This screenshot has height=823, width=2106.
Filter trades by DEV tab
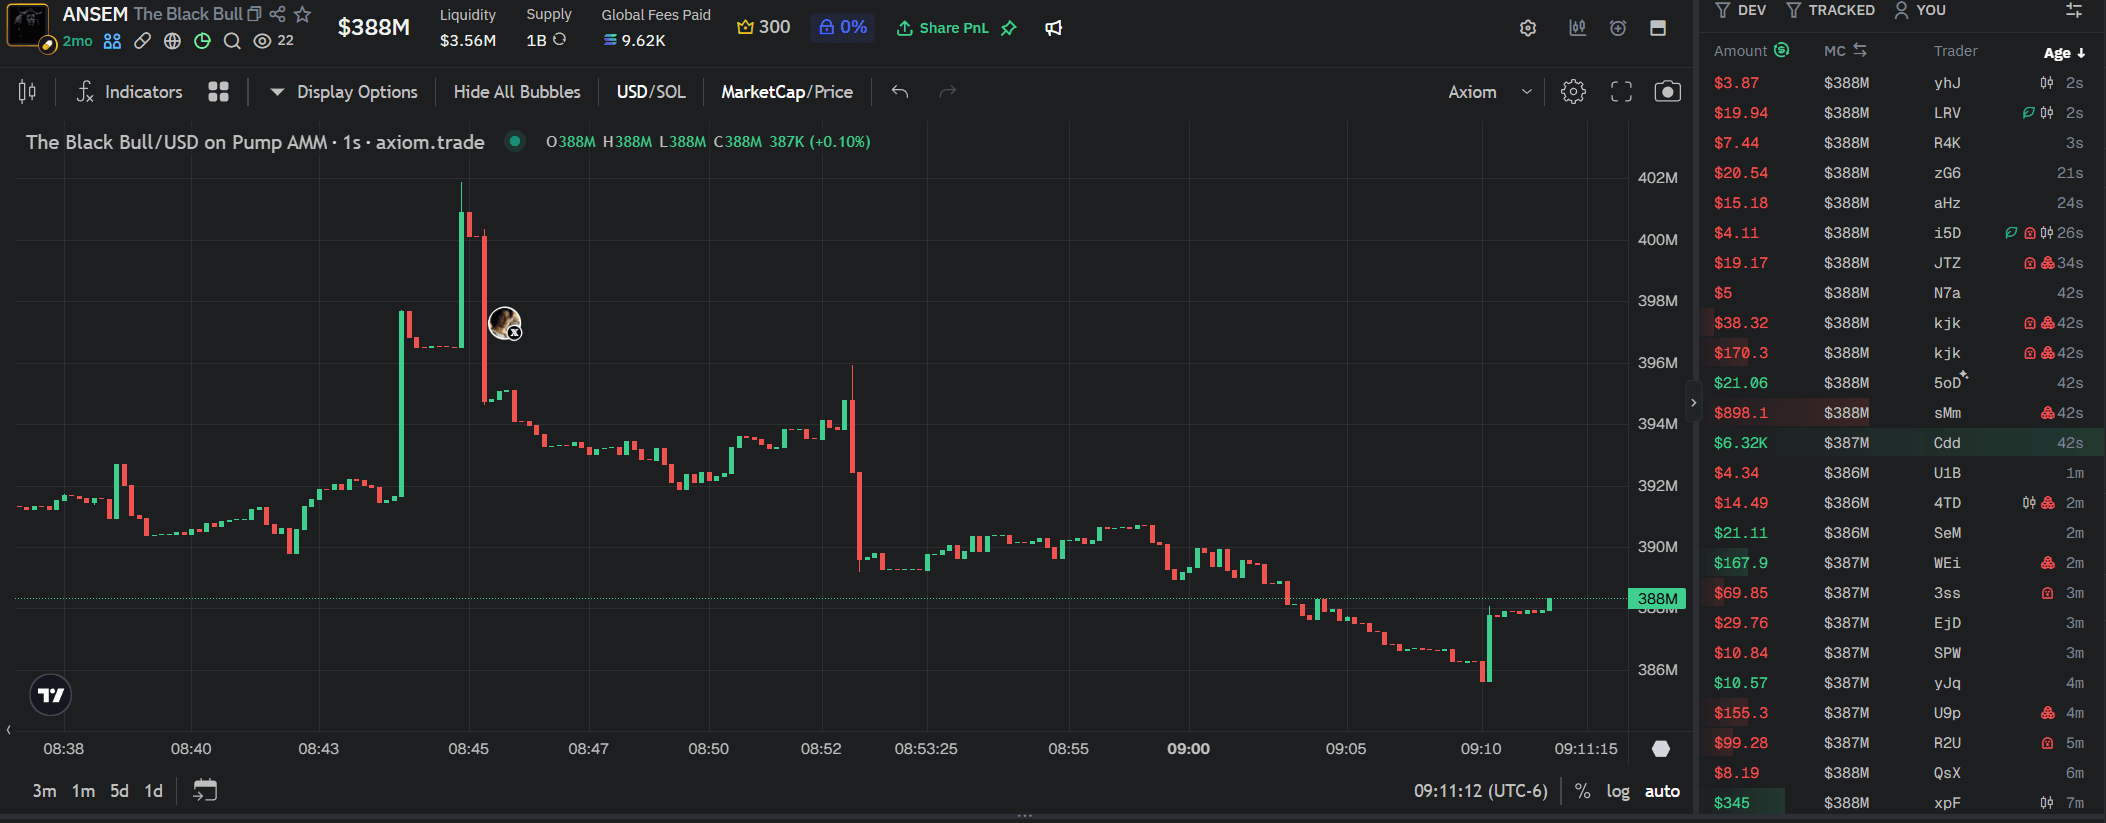pos(1741,10)
